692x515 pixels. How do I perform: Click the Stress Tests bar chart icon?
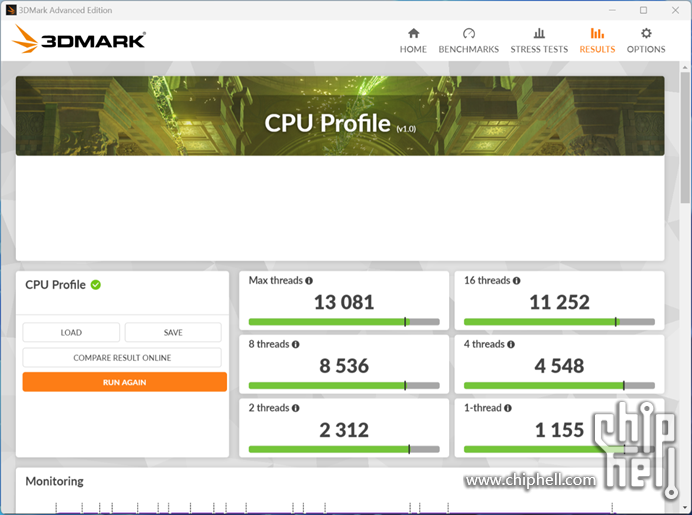tap(539, 33)
